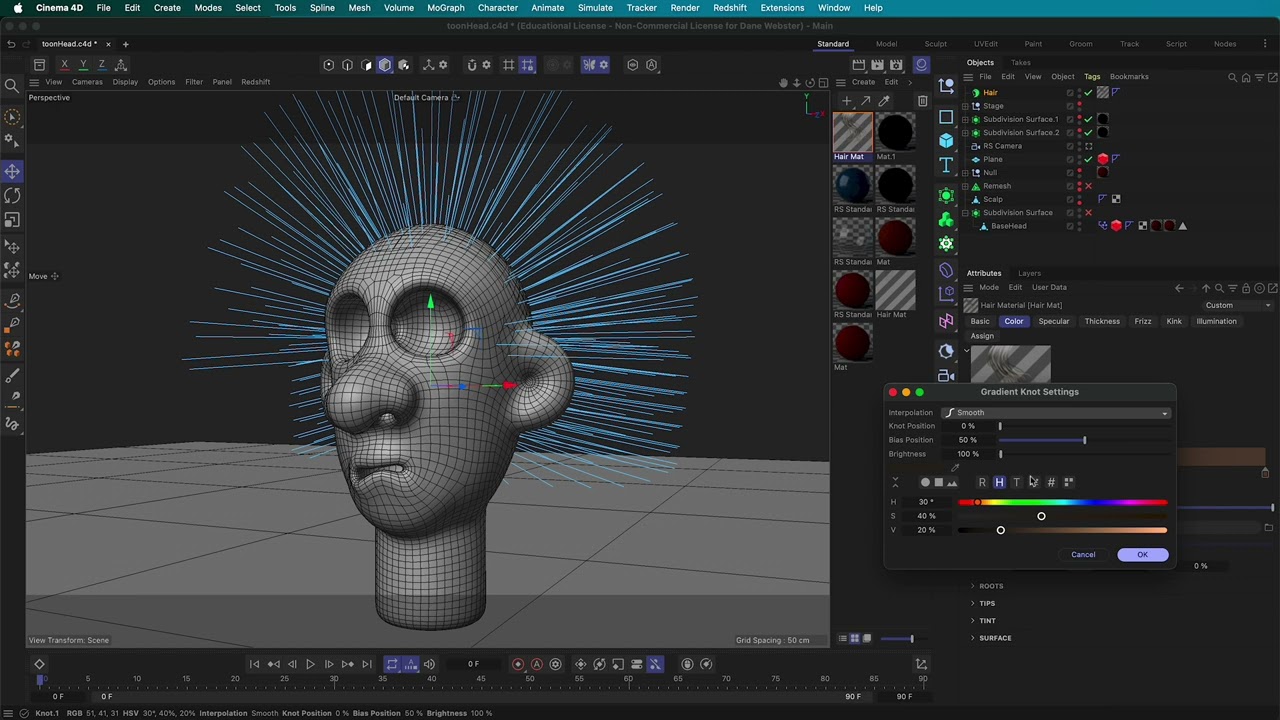Click the record keyframe button
1280x720 pixels.
pos(518,664)
